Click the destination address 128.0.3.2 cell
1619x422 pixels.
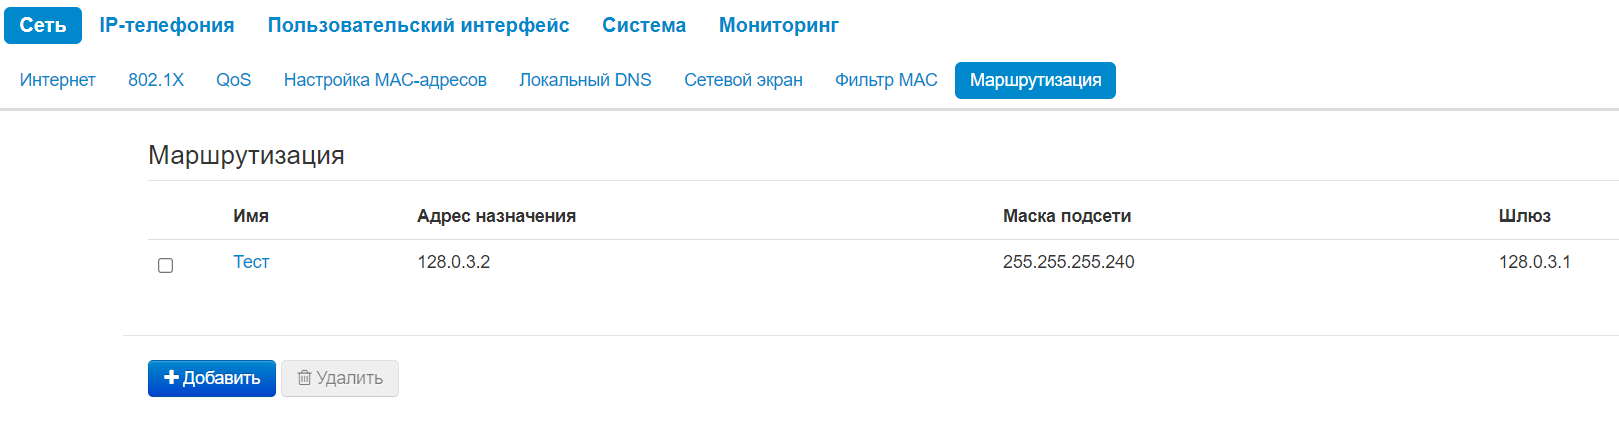tap(454, 262)
